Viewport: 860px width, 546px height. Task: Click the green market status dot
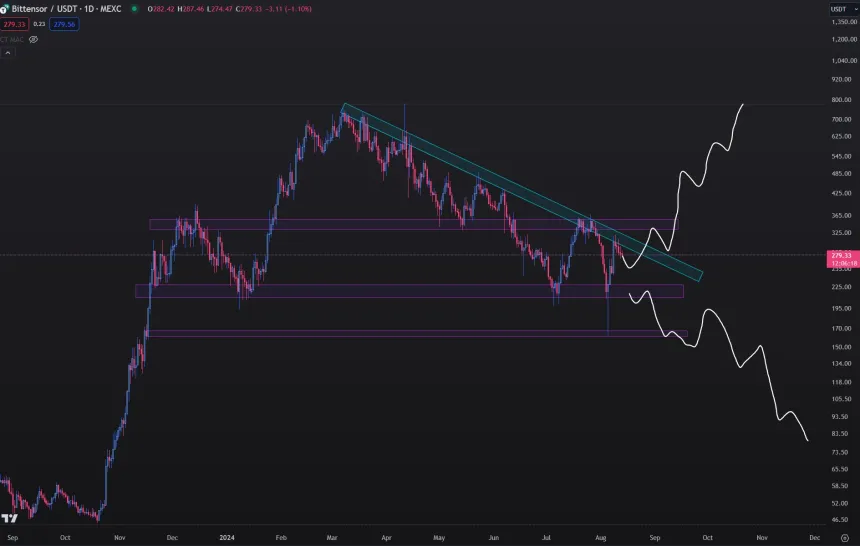(x=134, y=9)
